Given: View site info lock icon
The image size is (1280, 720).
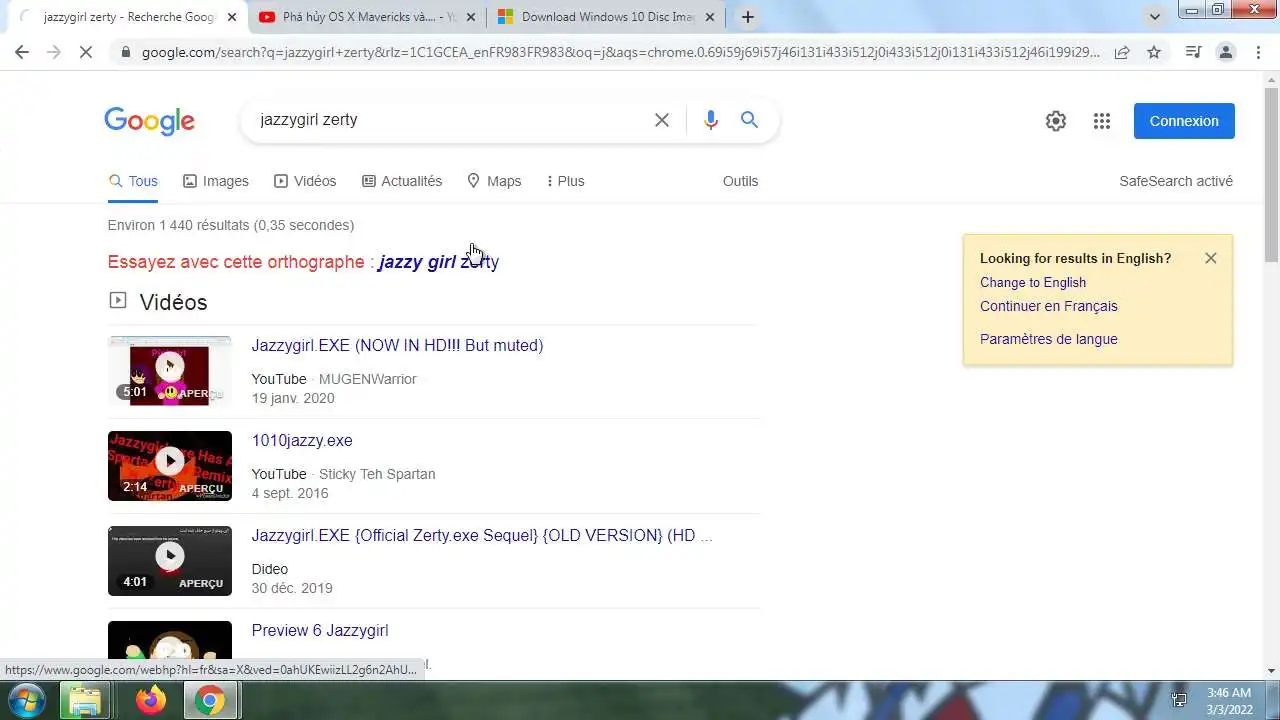Looking at the screenshot, I should coord(125,52).
